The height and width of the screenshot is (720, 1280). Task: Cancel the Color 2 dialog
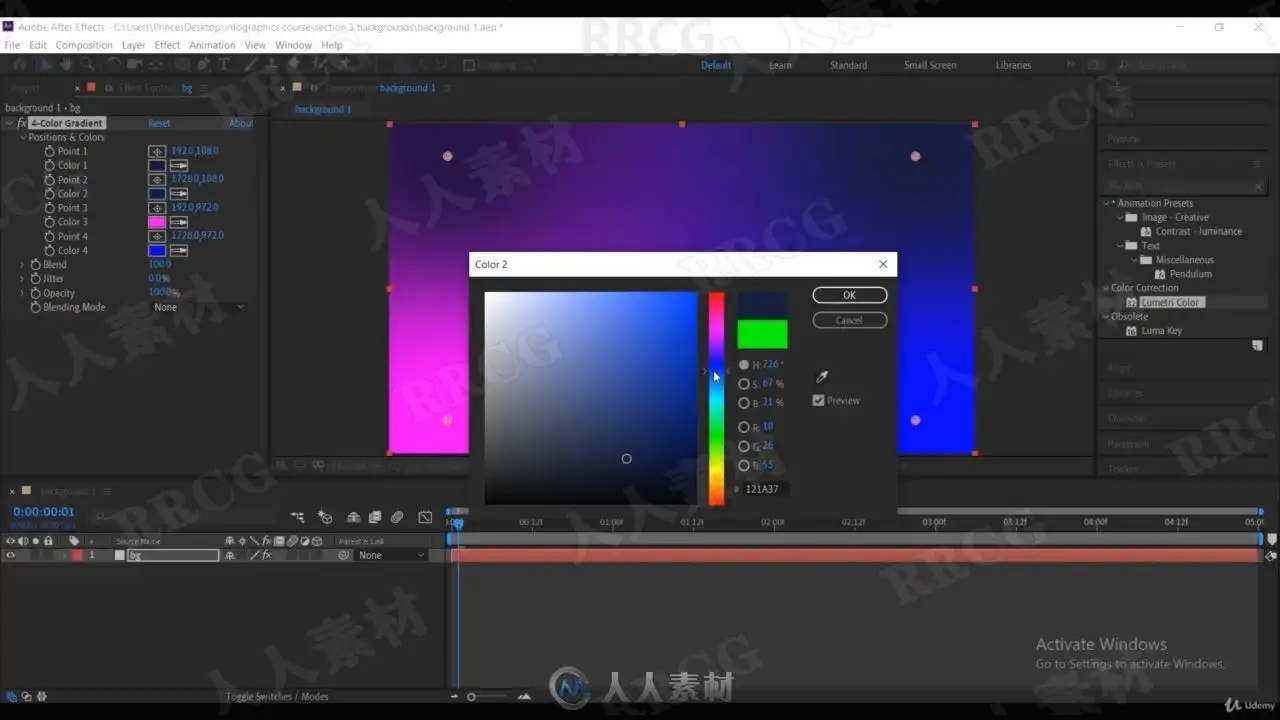(x=849, y=320)
